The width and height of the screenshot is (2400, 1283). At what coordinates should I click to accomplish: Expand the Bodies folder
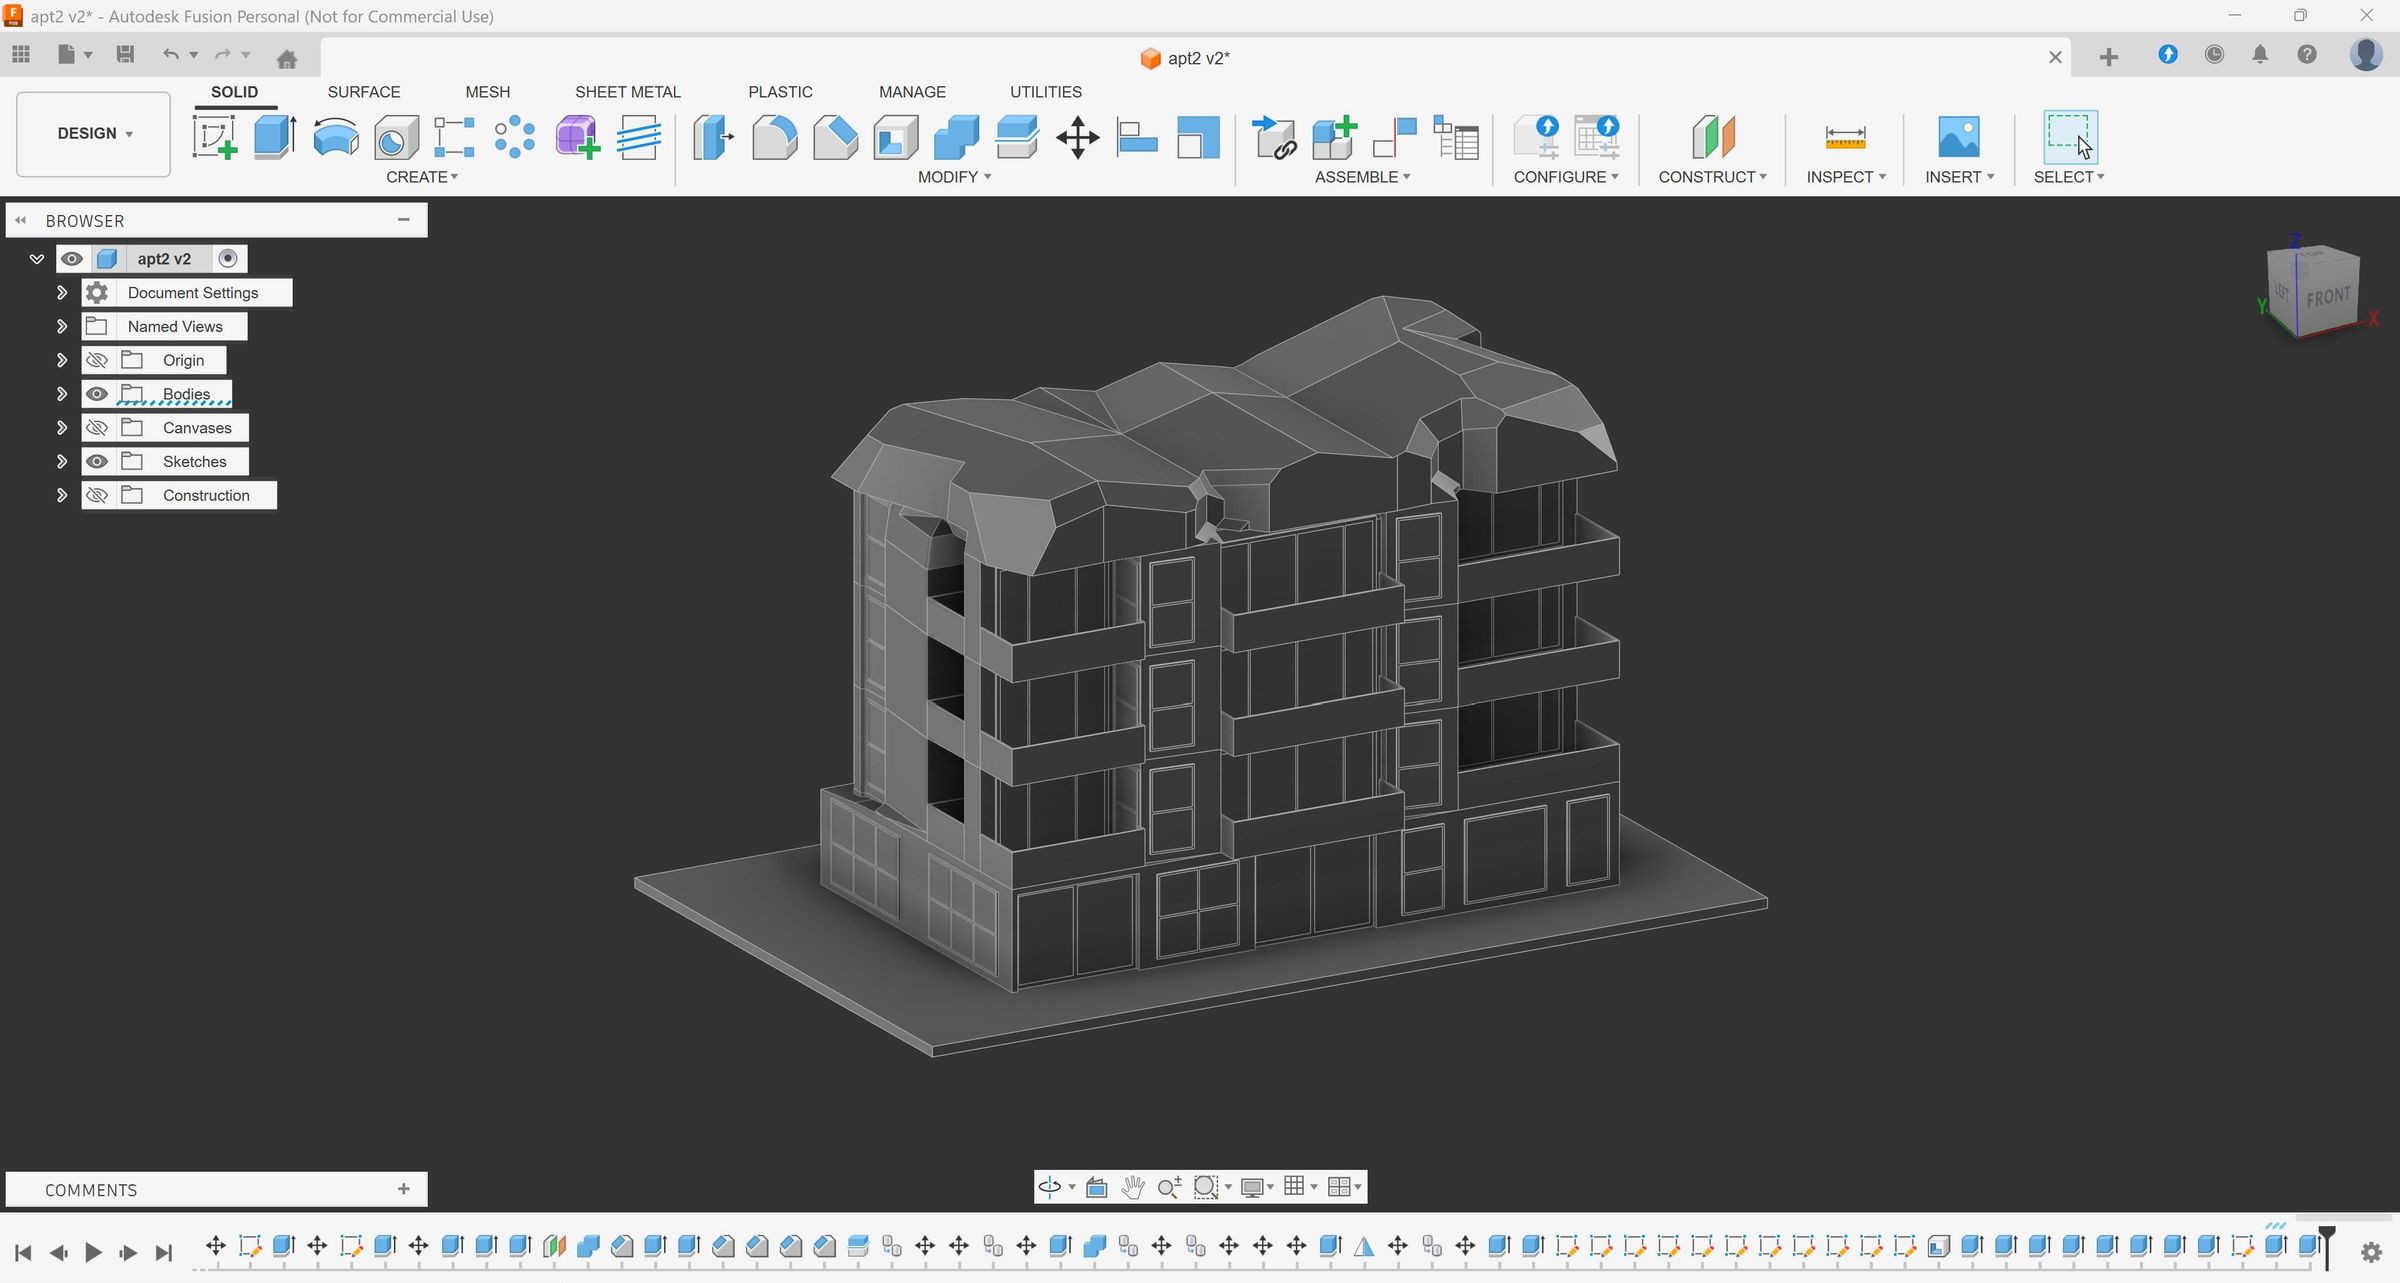click(62, 394)
